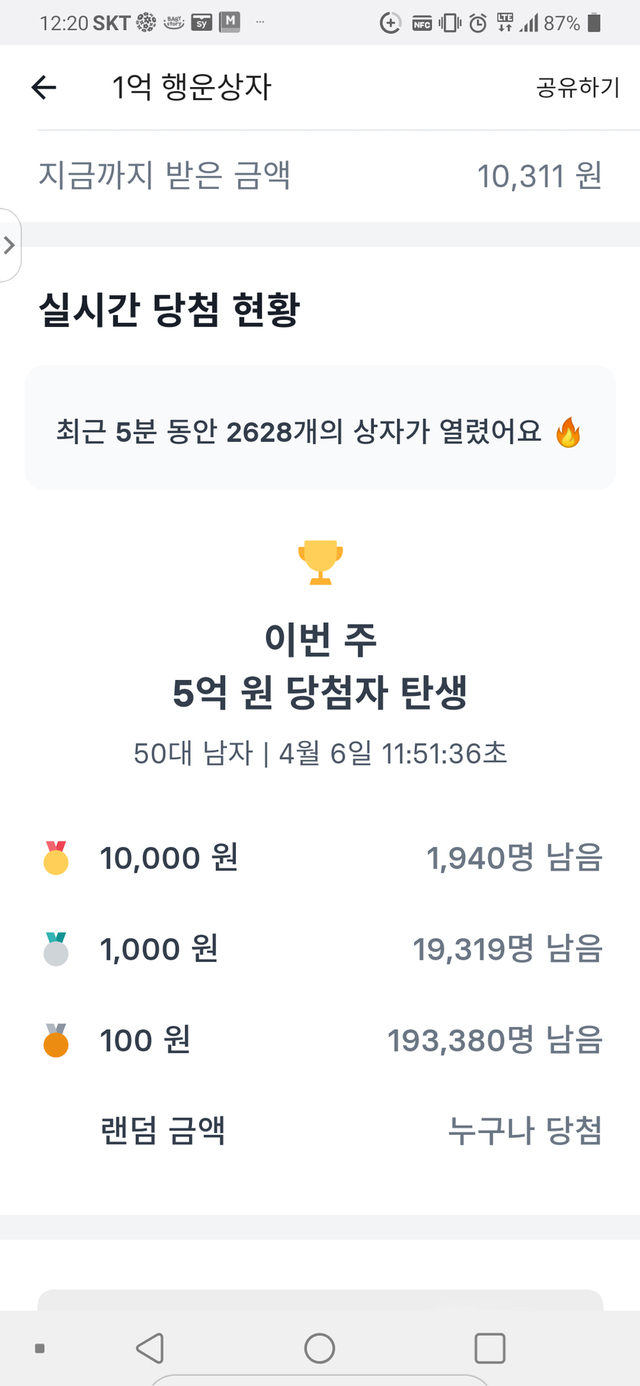
Task: Tap the back arrow icon
Action: pyautogui.click(x=44, y=88)
